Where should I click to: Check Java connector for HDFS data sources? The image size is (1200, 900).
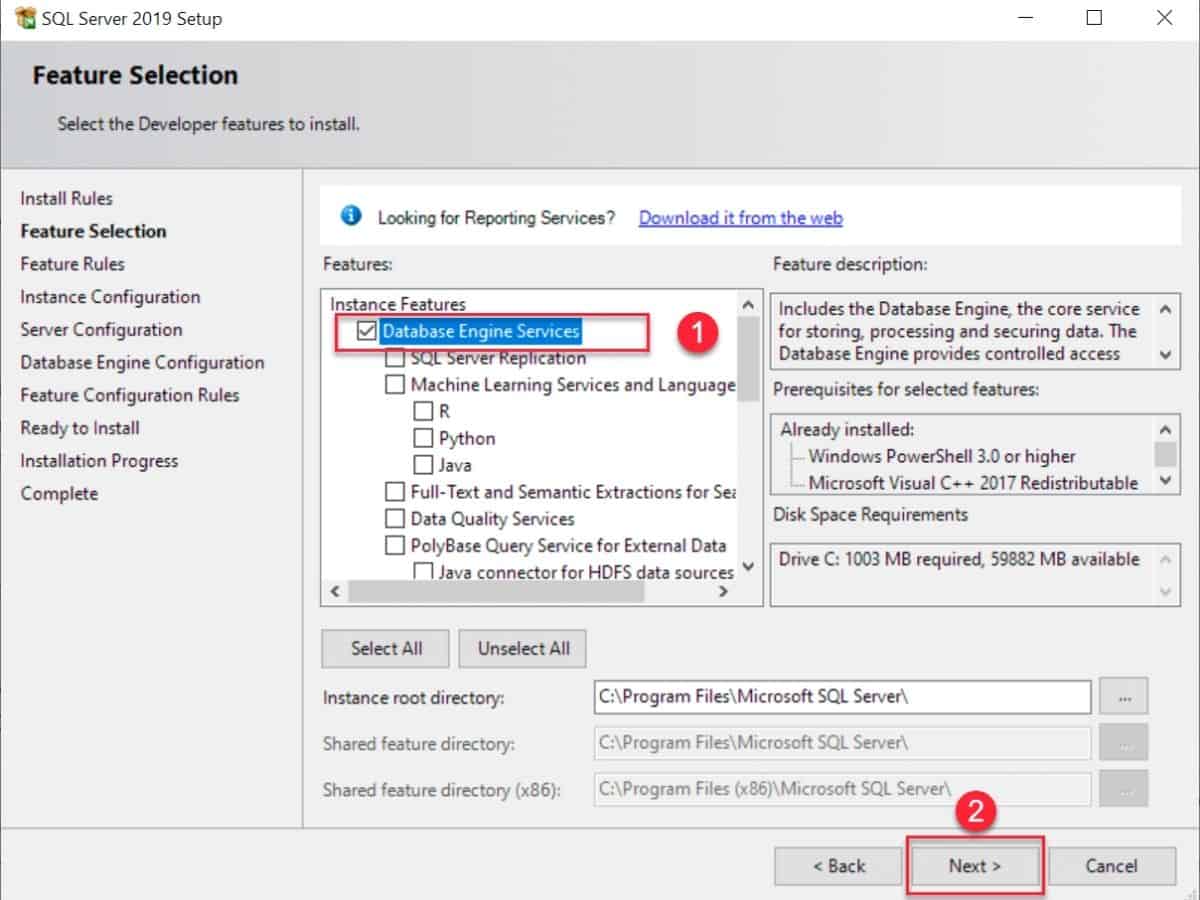[423, 572]
